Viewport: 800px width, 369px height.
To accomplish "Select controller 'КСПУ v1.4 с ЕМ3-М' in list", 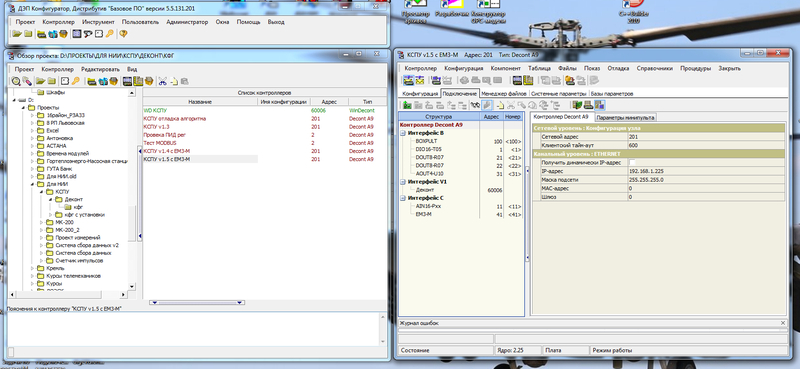I will pos(167,151).
